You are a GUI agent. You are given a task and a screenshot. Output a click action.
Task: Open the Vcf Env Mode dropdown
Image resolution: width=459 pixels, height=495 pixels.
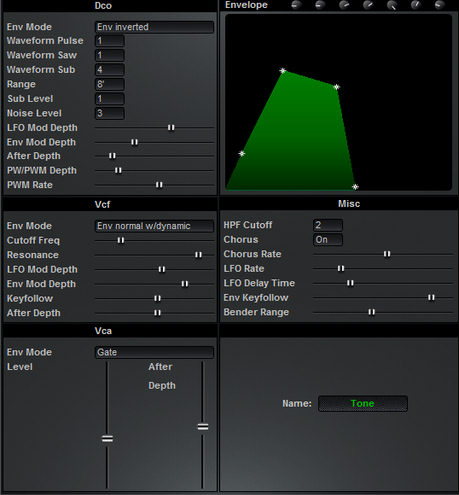pyautogui.click(x=154, y=226)
